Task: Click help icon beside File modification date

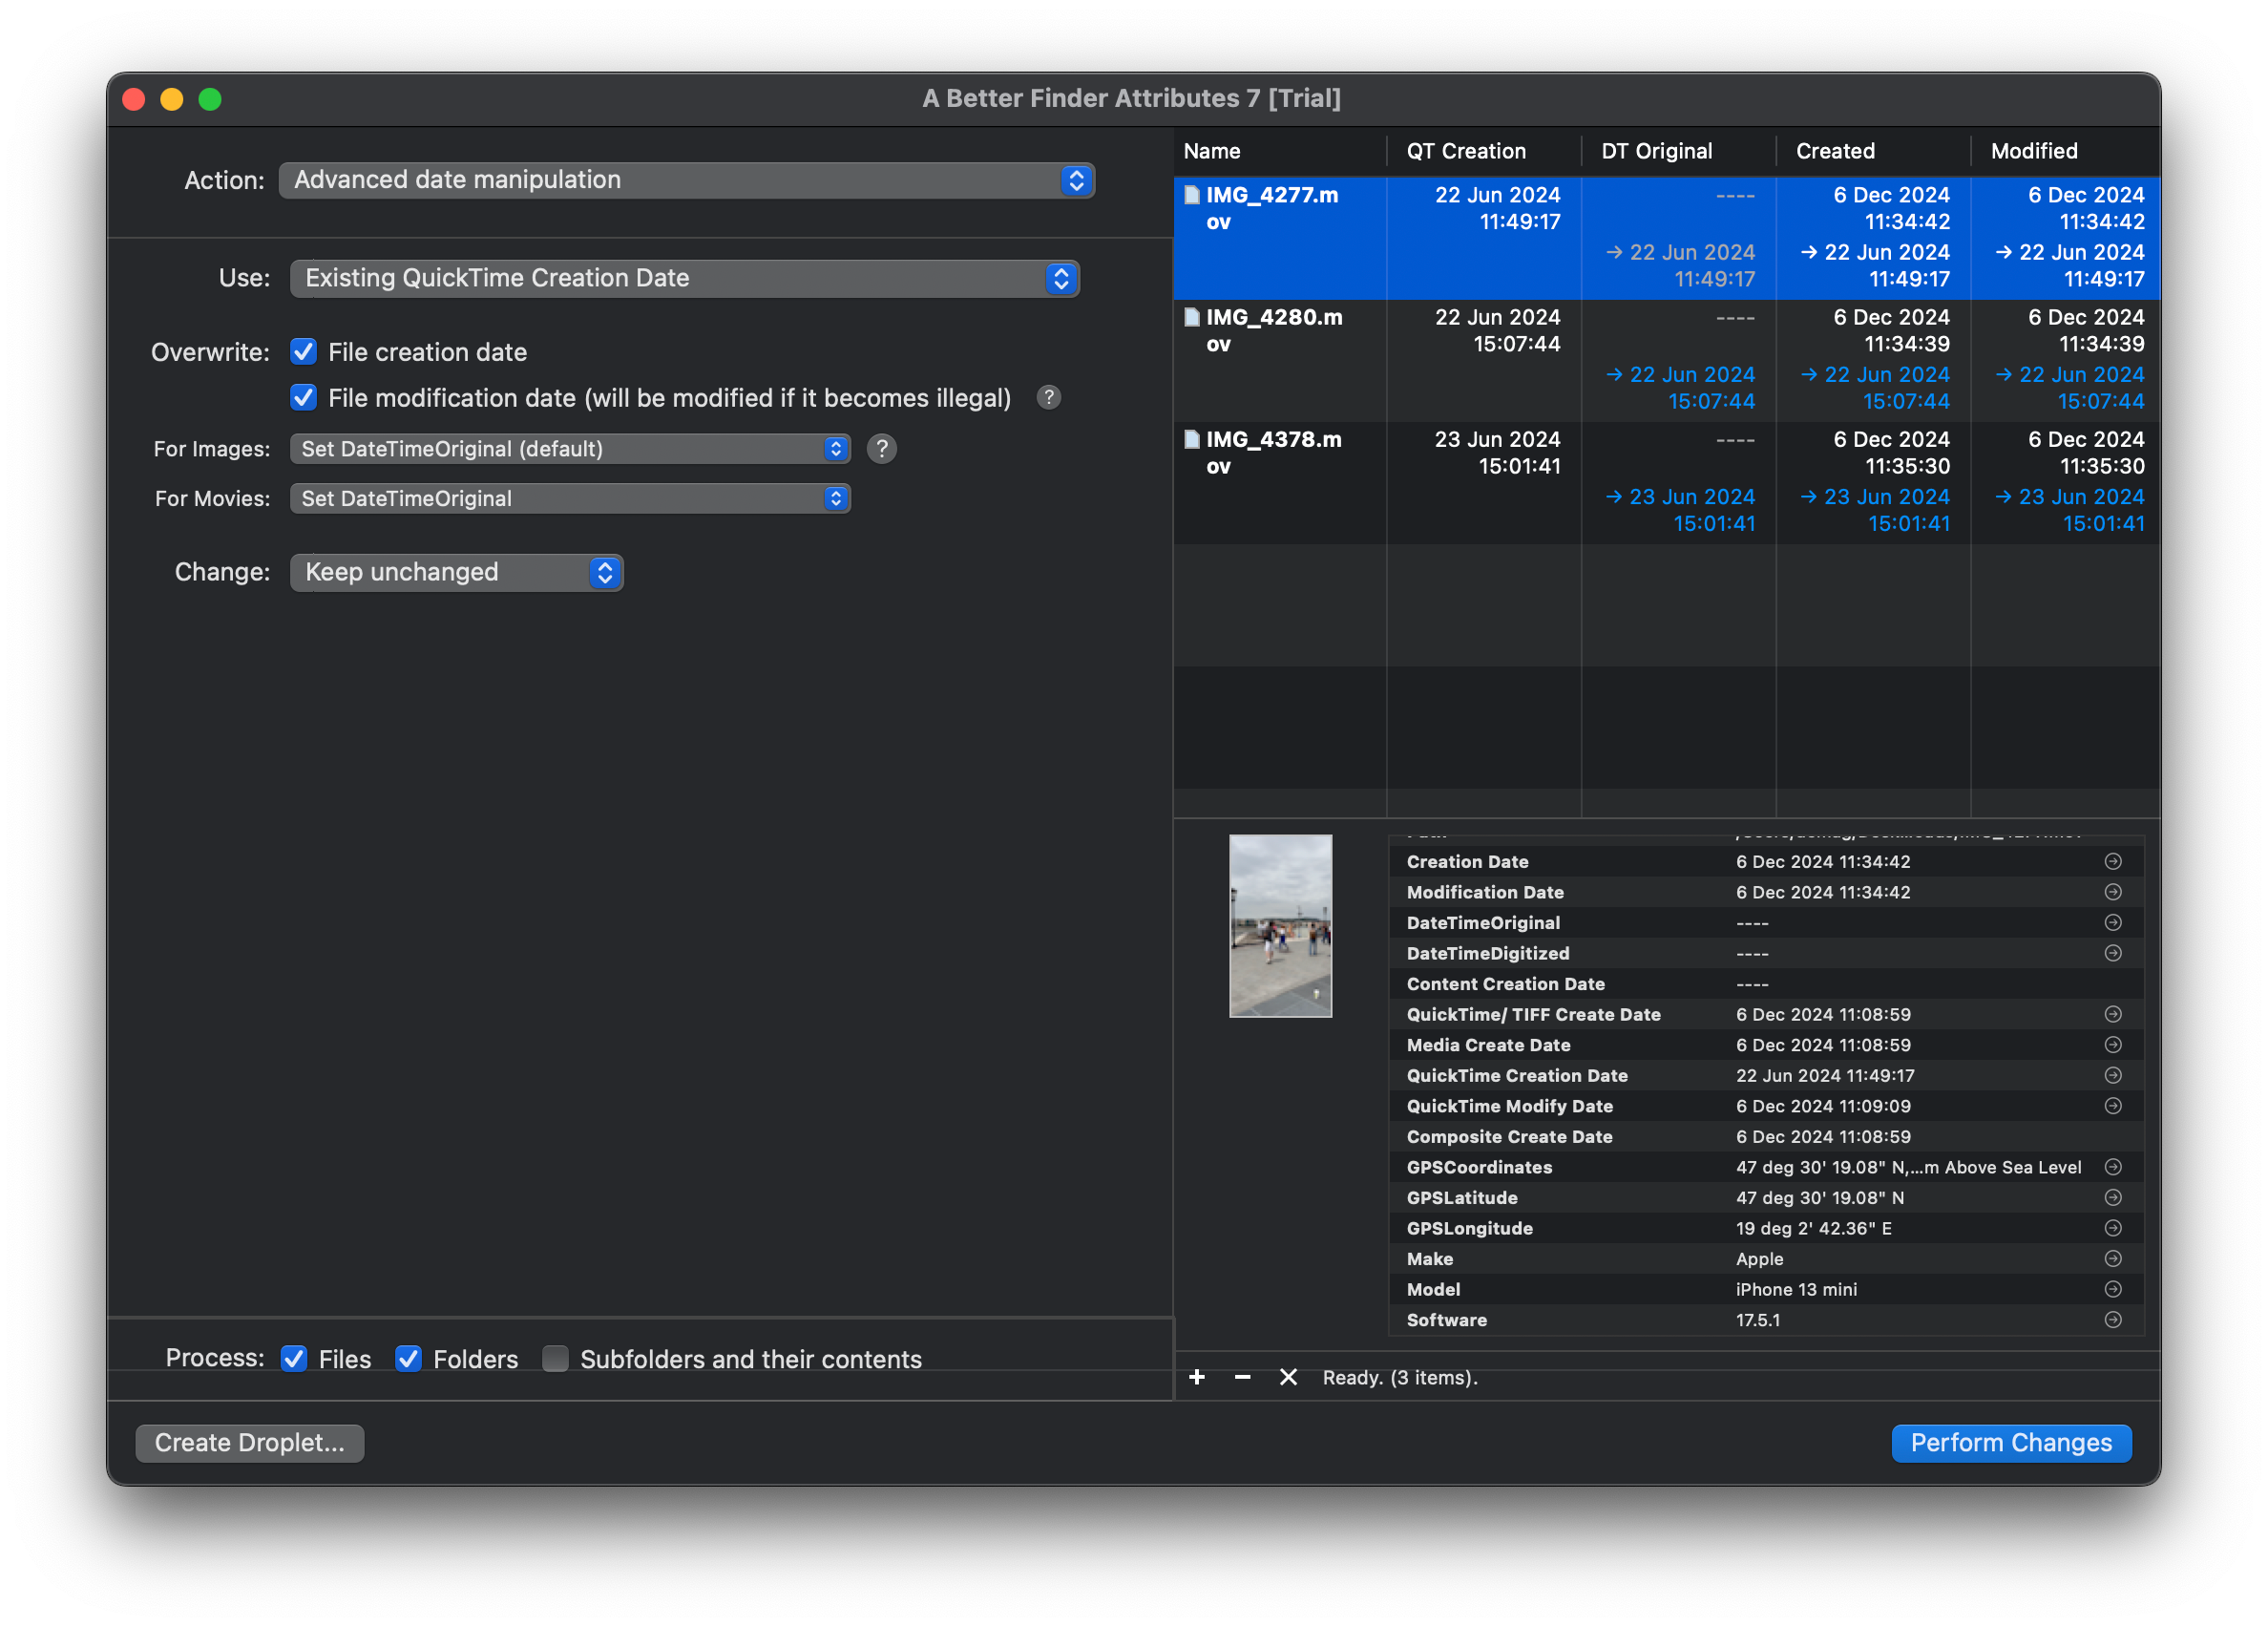Action: (x=1048, y=398)
